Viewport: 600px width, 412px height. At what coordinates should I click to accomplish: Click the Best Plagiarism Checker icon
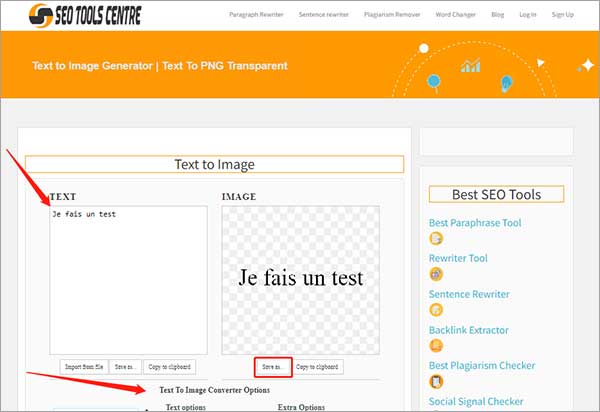coord(436,381)
